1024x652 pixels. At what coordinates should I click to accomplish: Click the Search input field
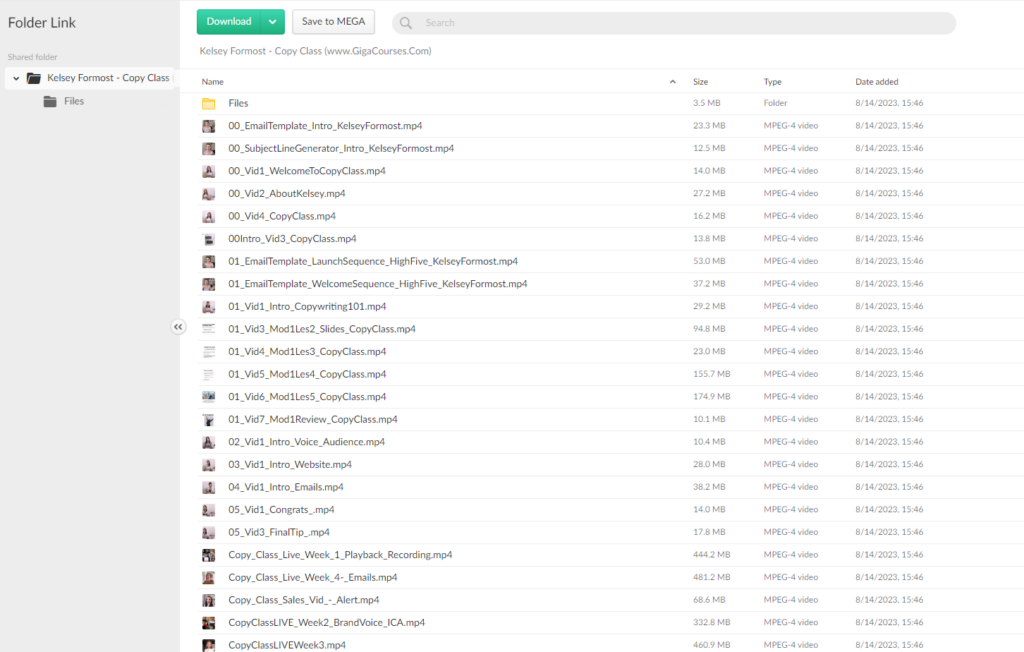click(680, 23)
